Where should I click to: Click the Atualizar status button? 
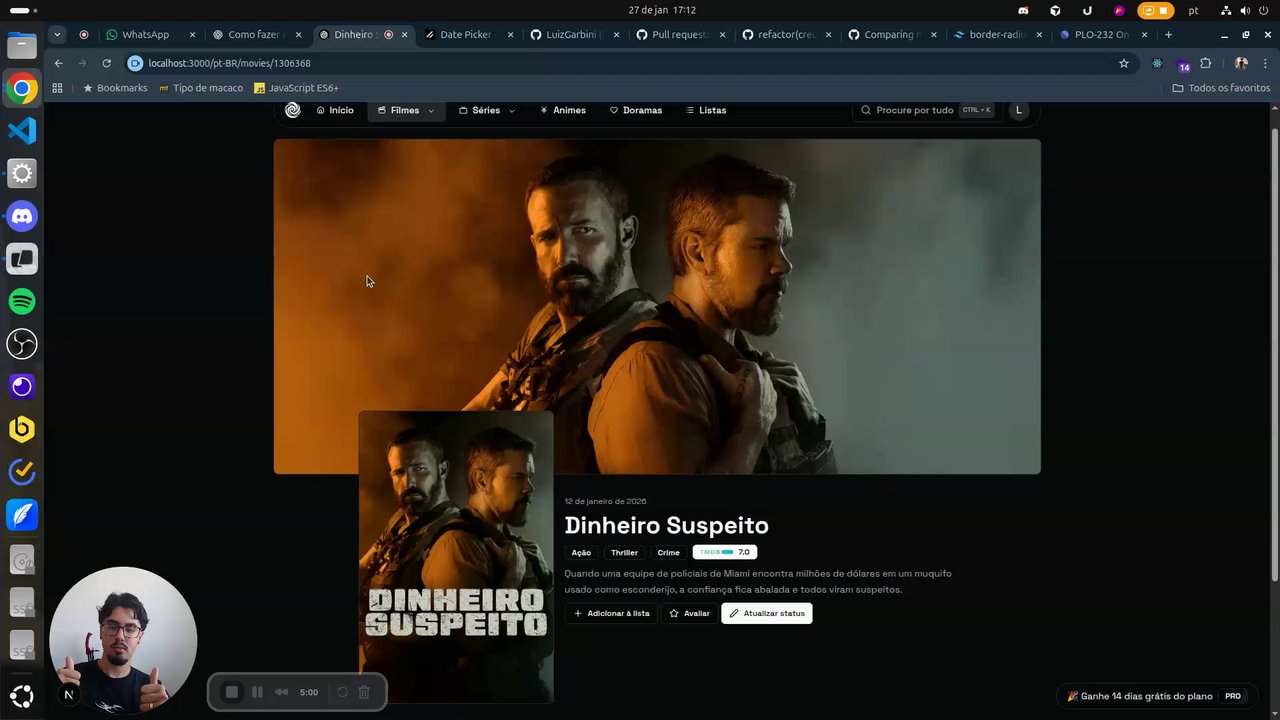767,613
